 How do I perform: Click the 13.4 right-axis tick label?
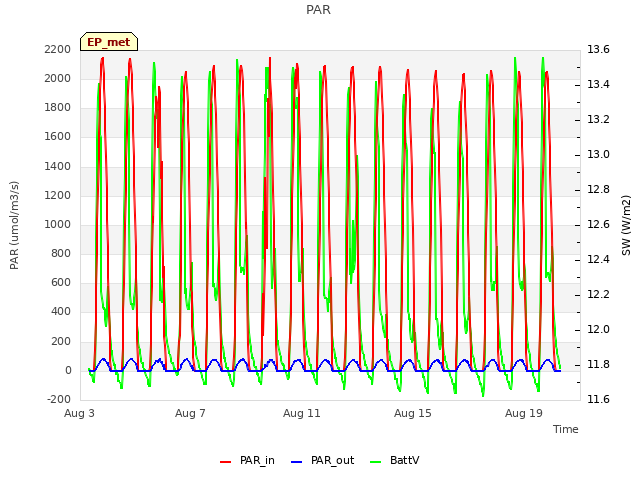598,84
